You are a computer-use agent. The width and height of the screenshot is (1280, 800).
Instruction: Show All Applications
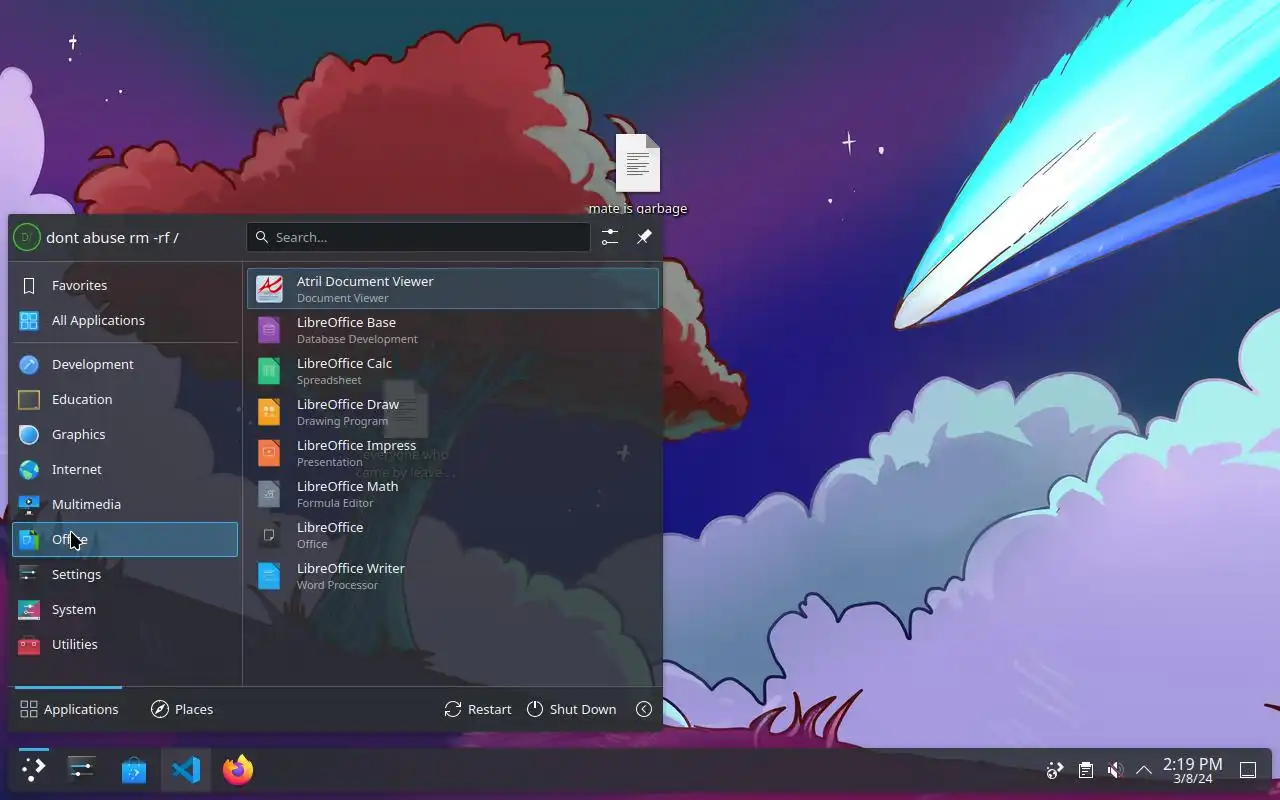[x=125, y=320]
